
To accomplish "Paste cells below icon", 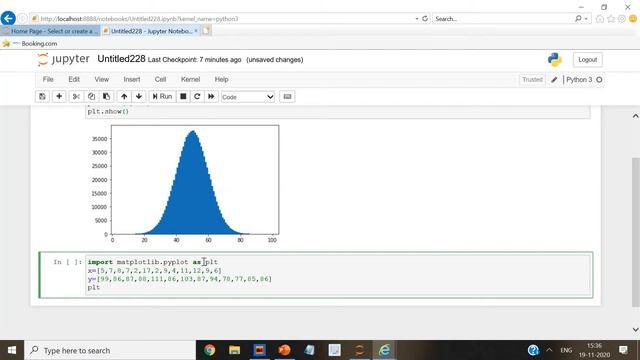I will (107, 97).
